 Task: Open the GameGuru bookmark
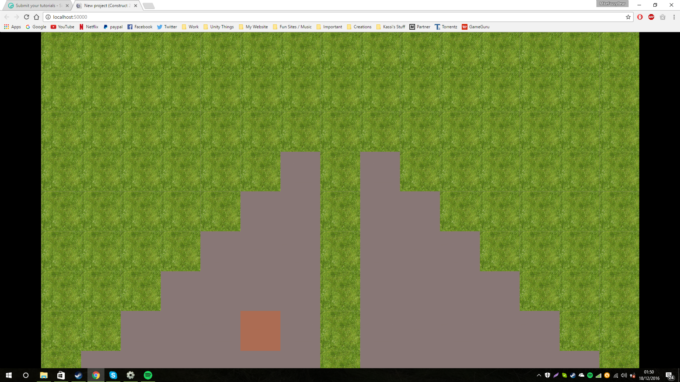[476, 27]
